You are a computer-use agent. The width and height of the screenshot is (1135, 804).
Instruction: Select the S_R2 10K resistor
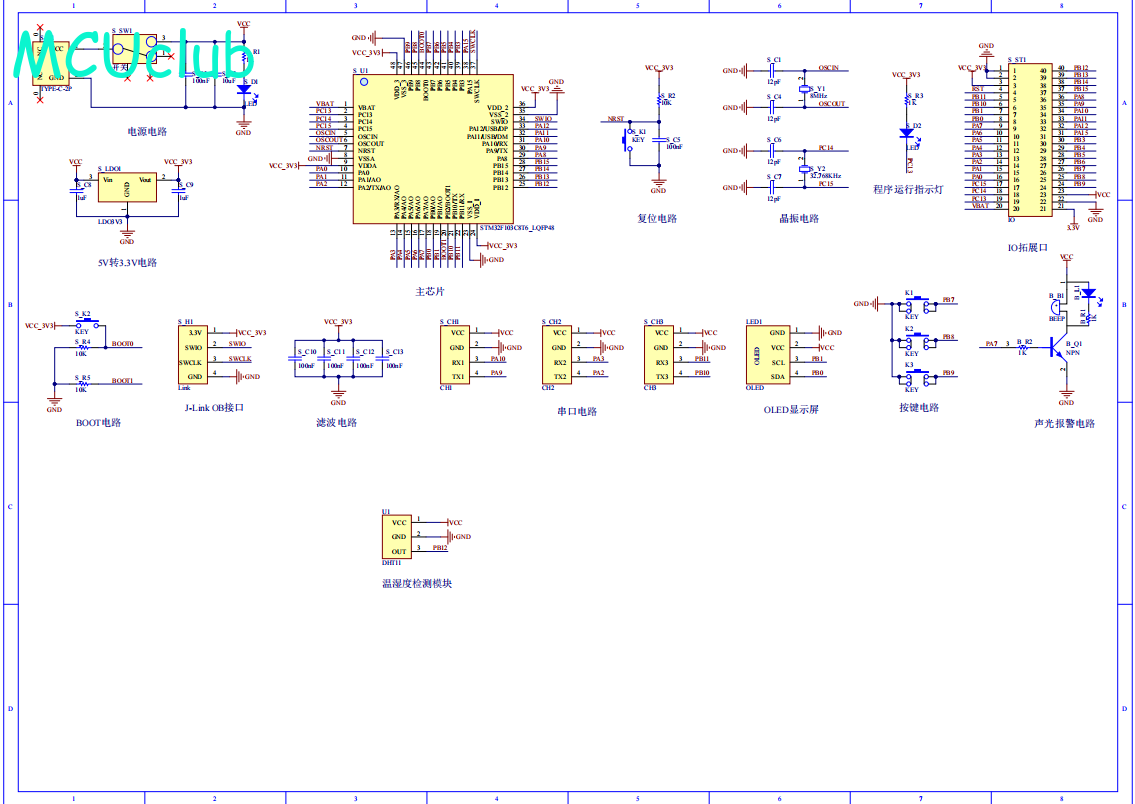(x=660, y=100)
